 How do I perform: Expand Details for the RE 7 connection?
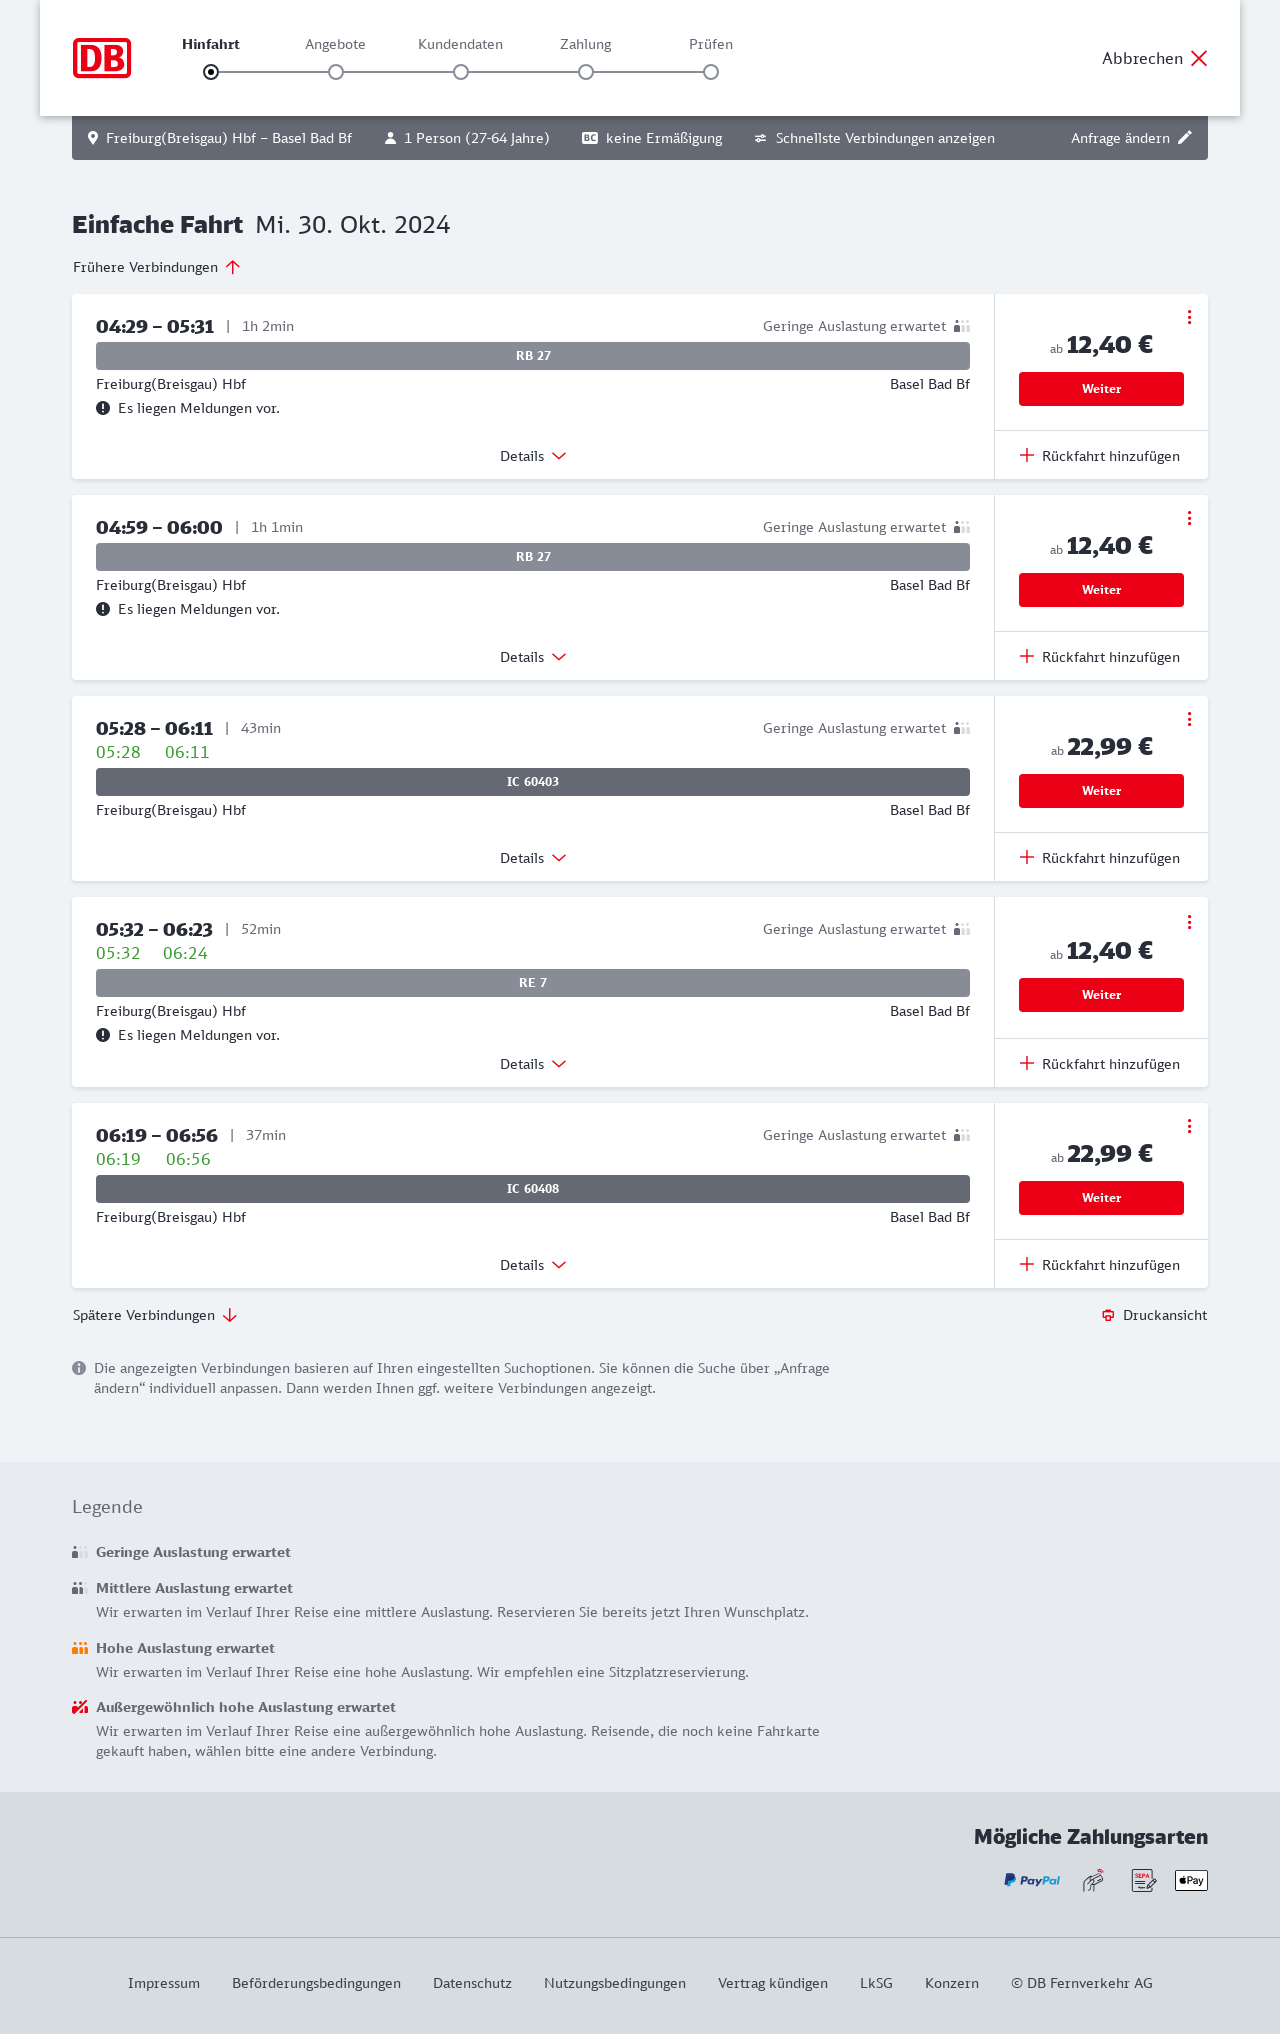[x=533, y=1064]
